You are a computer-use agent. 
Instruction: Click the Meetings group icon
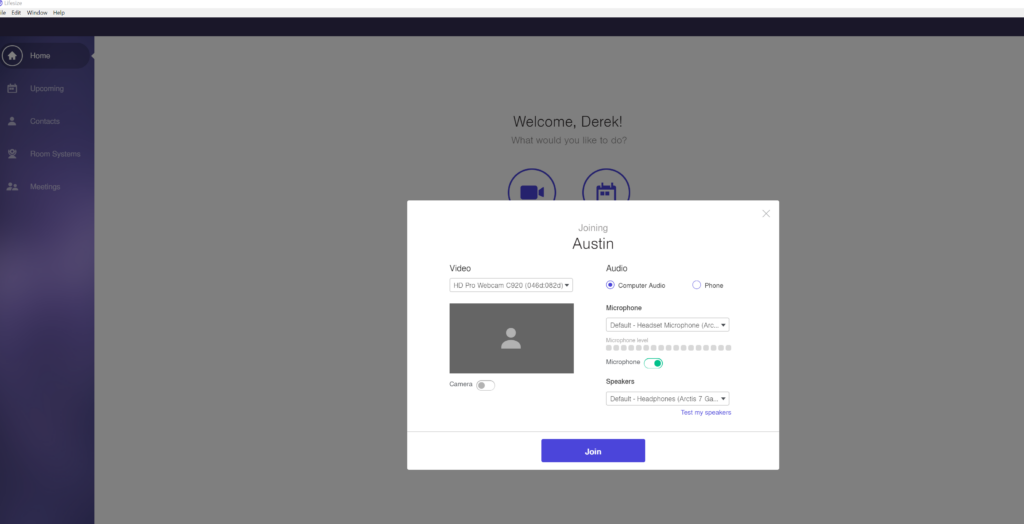click(12, 186)
